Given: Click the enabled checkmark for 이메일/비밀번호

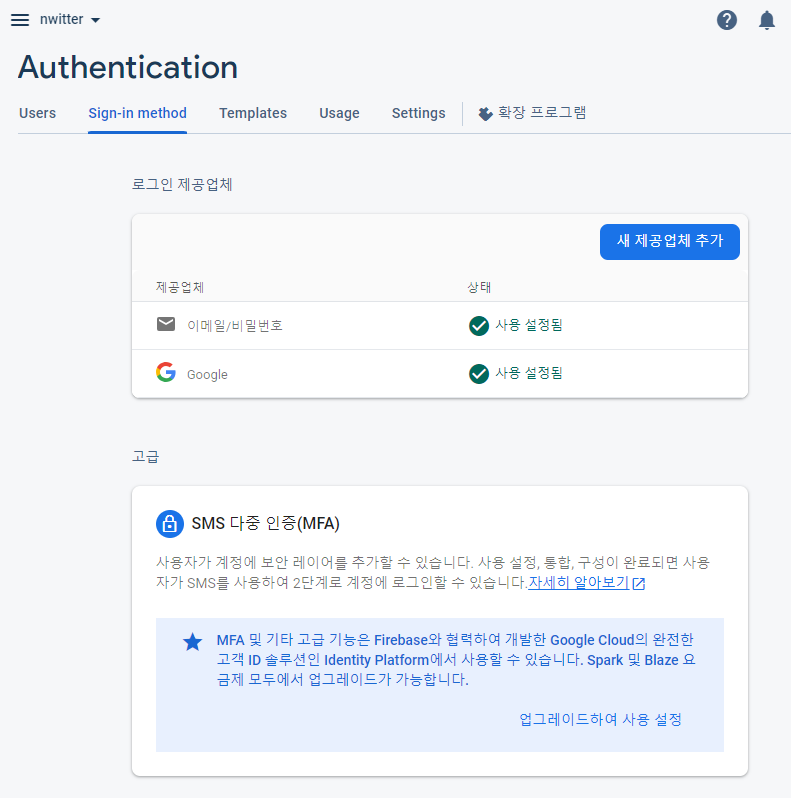Looking at the screenshot, I should [478, 326].
